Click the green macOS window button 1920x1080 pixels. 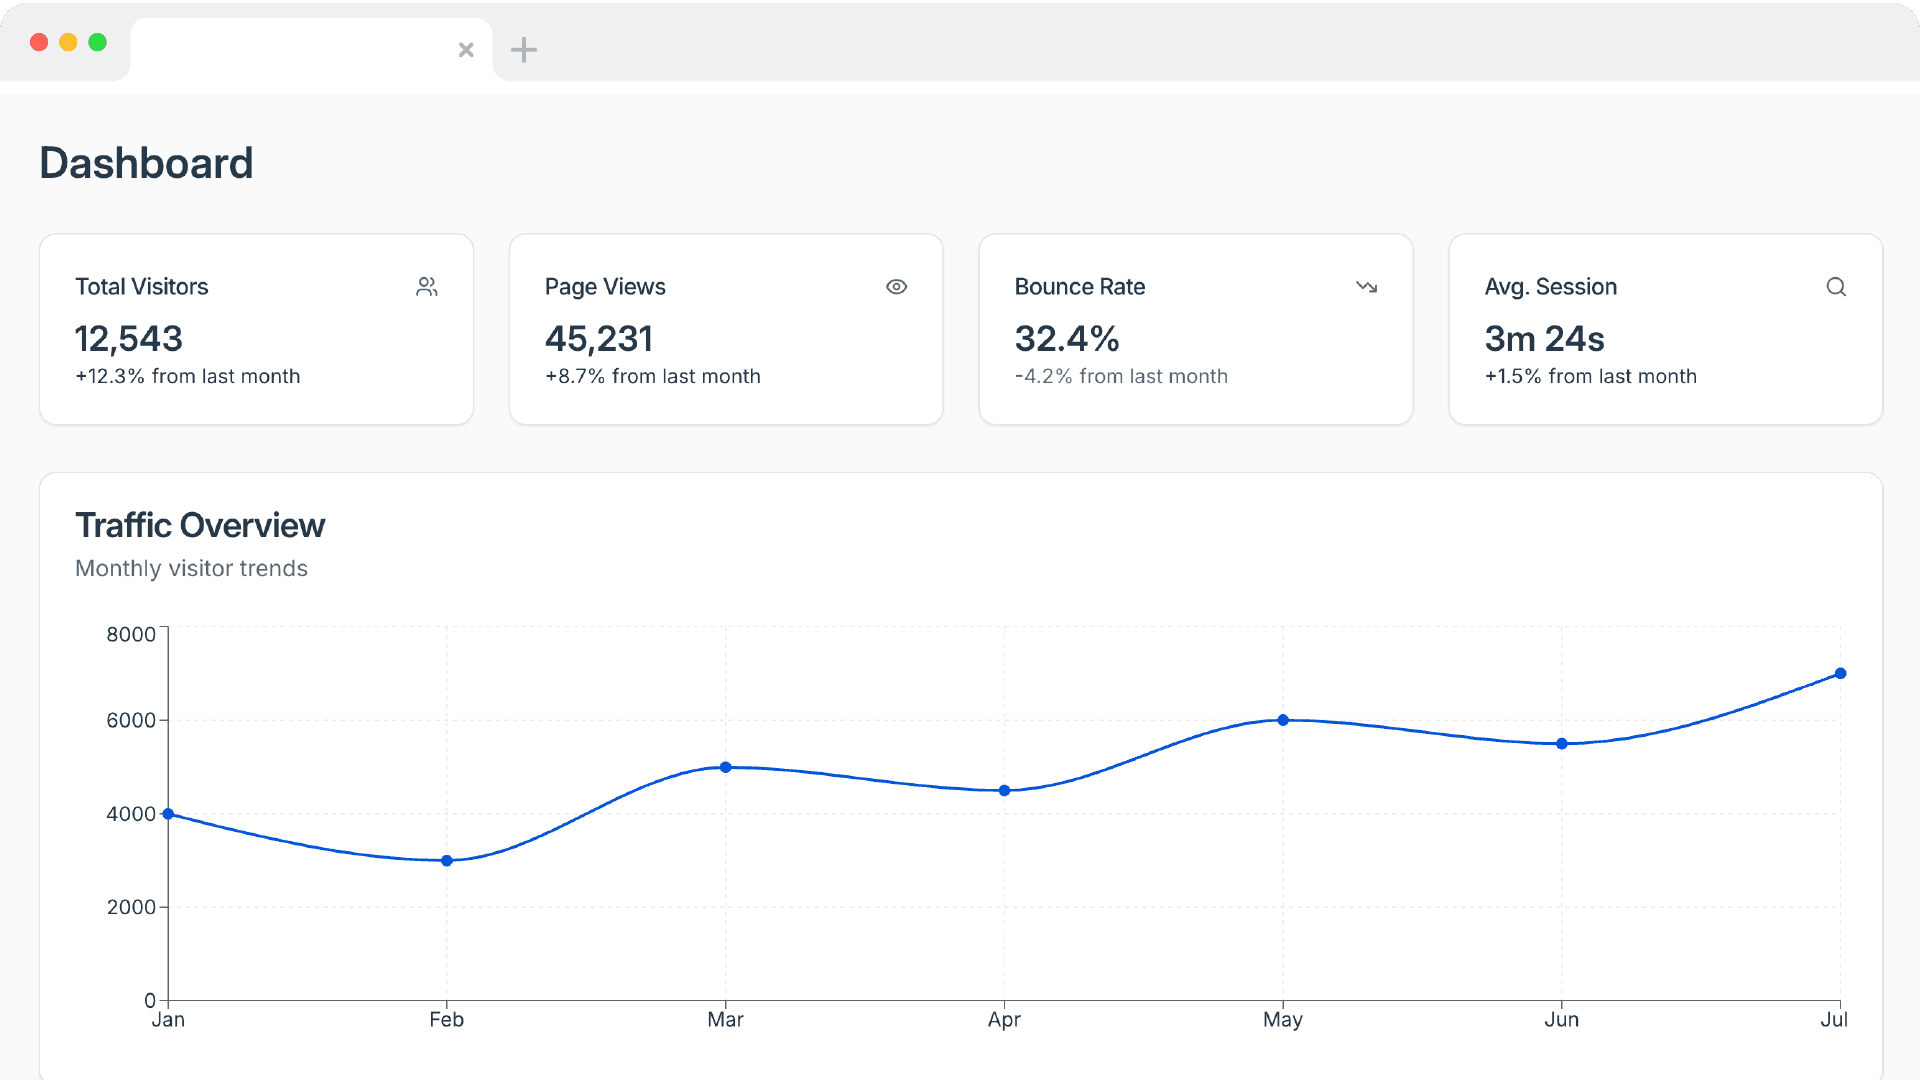point(97,42)
